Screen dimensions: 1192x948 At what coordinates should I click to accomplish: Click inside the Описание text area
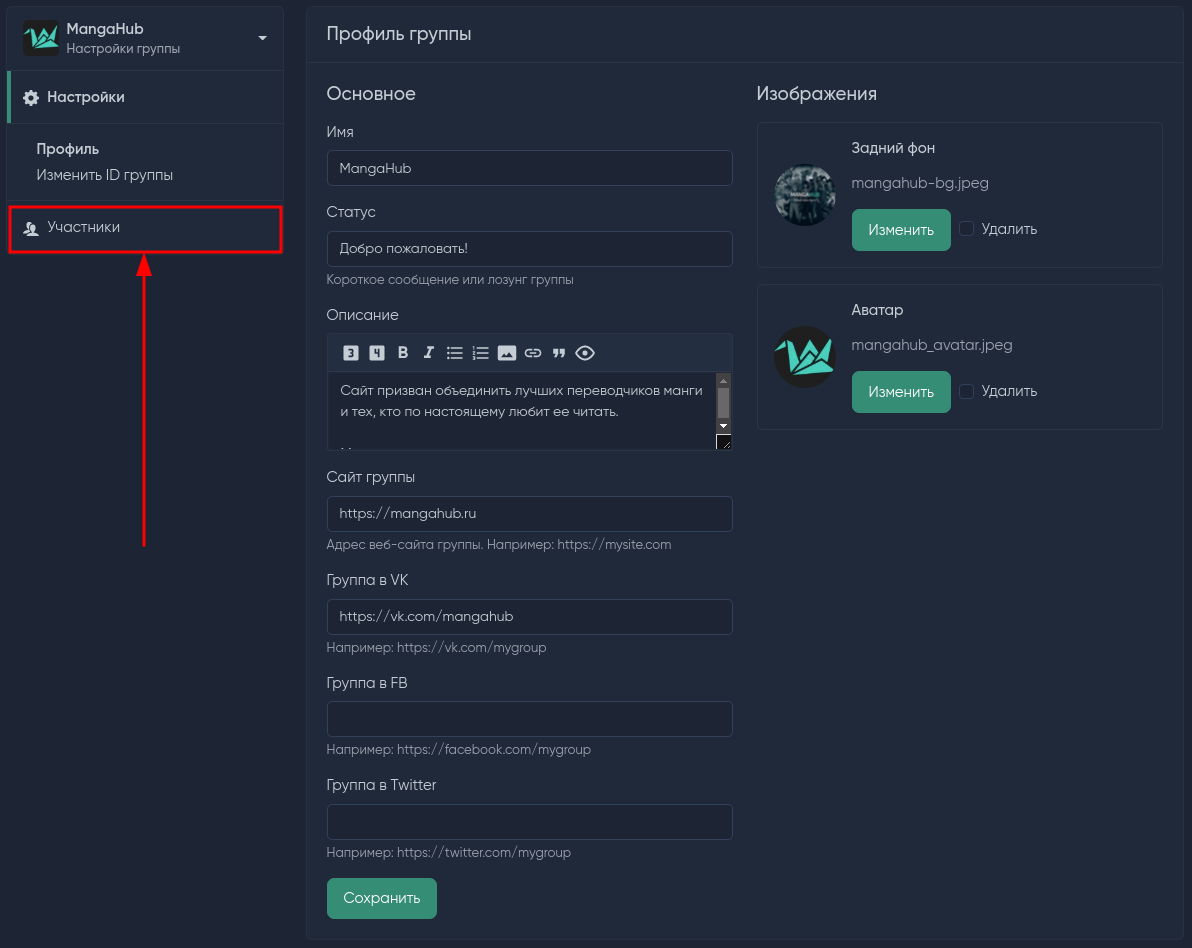coord(522,411)
